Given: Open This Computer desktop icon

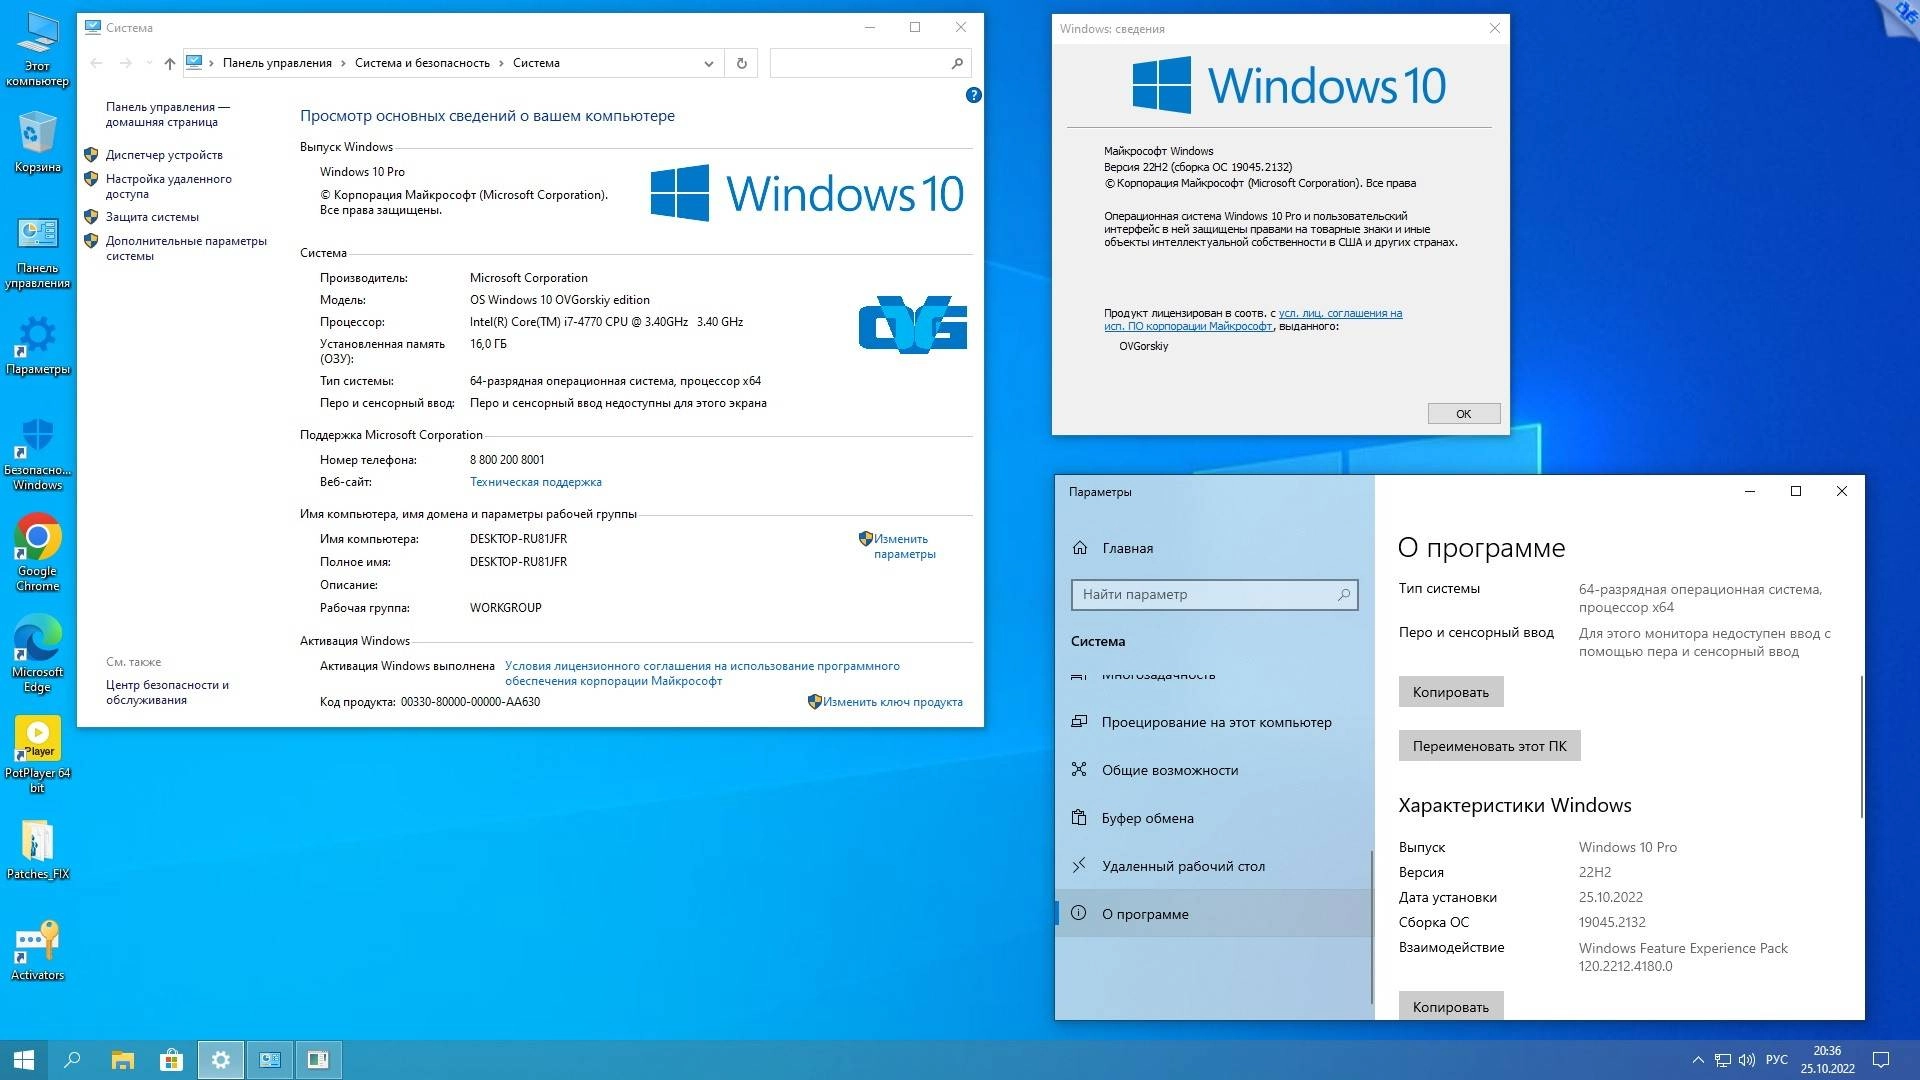Looking at the screenshot, I should (37, 48).
